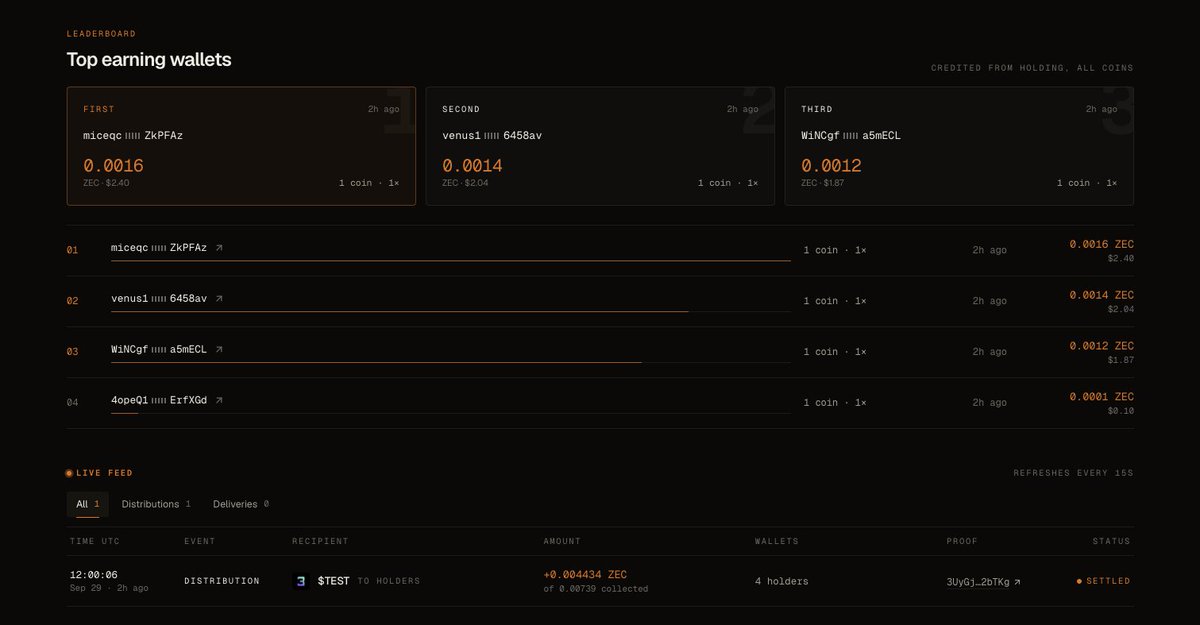The width and height of the screenshot is (1200, 625).
Task: Click the +0.004434 ZEC amount
Action: click(x=585, y=574)
